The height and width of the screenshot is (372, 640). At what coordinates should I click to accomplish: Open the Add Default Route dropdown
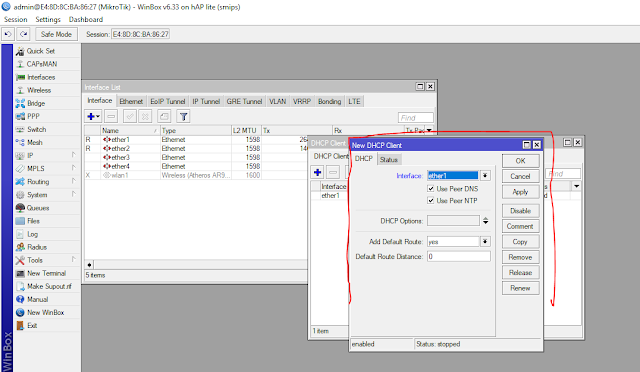coord(485,242)
